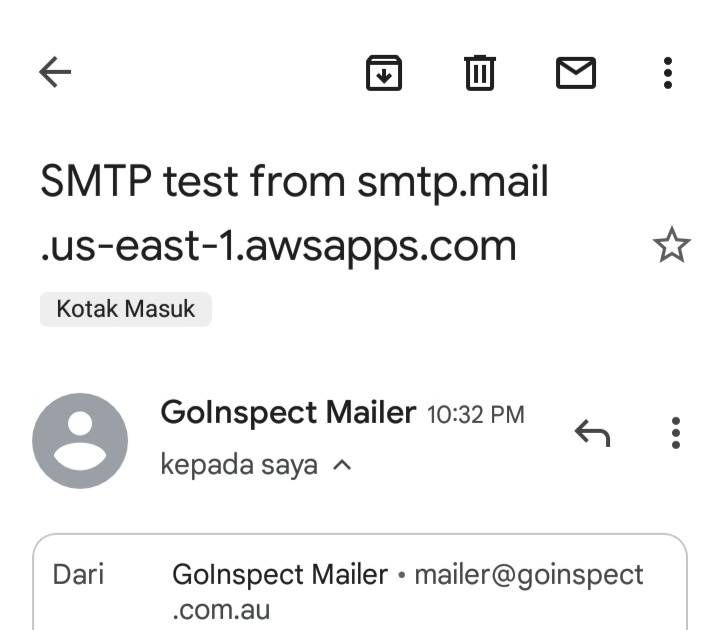Click the mailer@goinspect.com.au email address

529,575
